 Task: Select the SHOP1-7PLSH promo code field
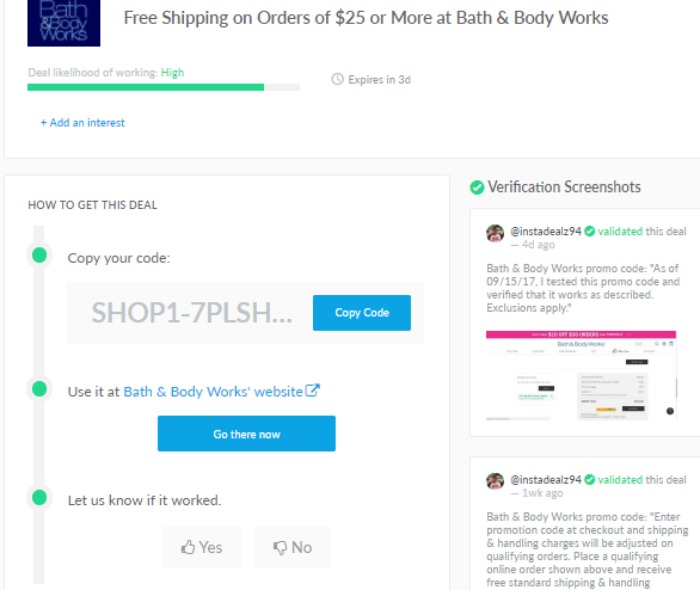pyautogui.click(x=192, y=312)
